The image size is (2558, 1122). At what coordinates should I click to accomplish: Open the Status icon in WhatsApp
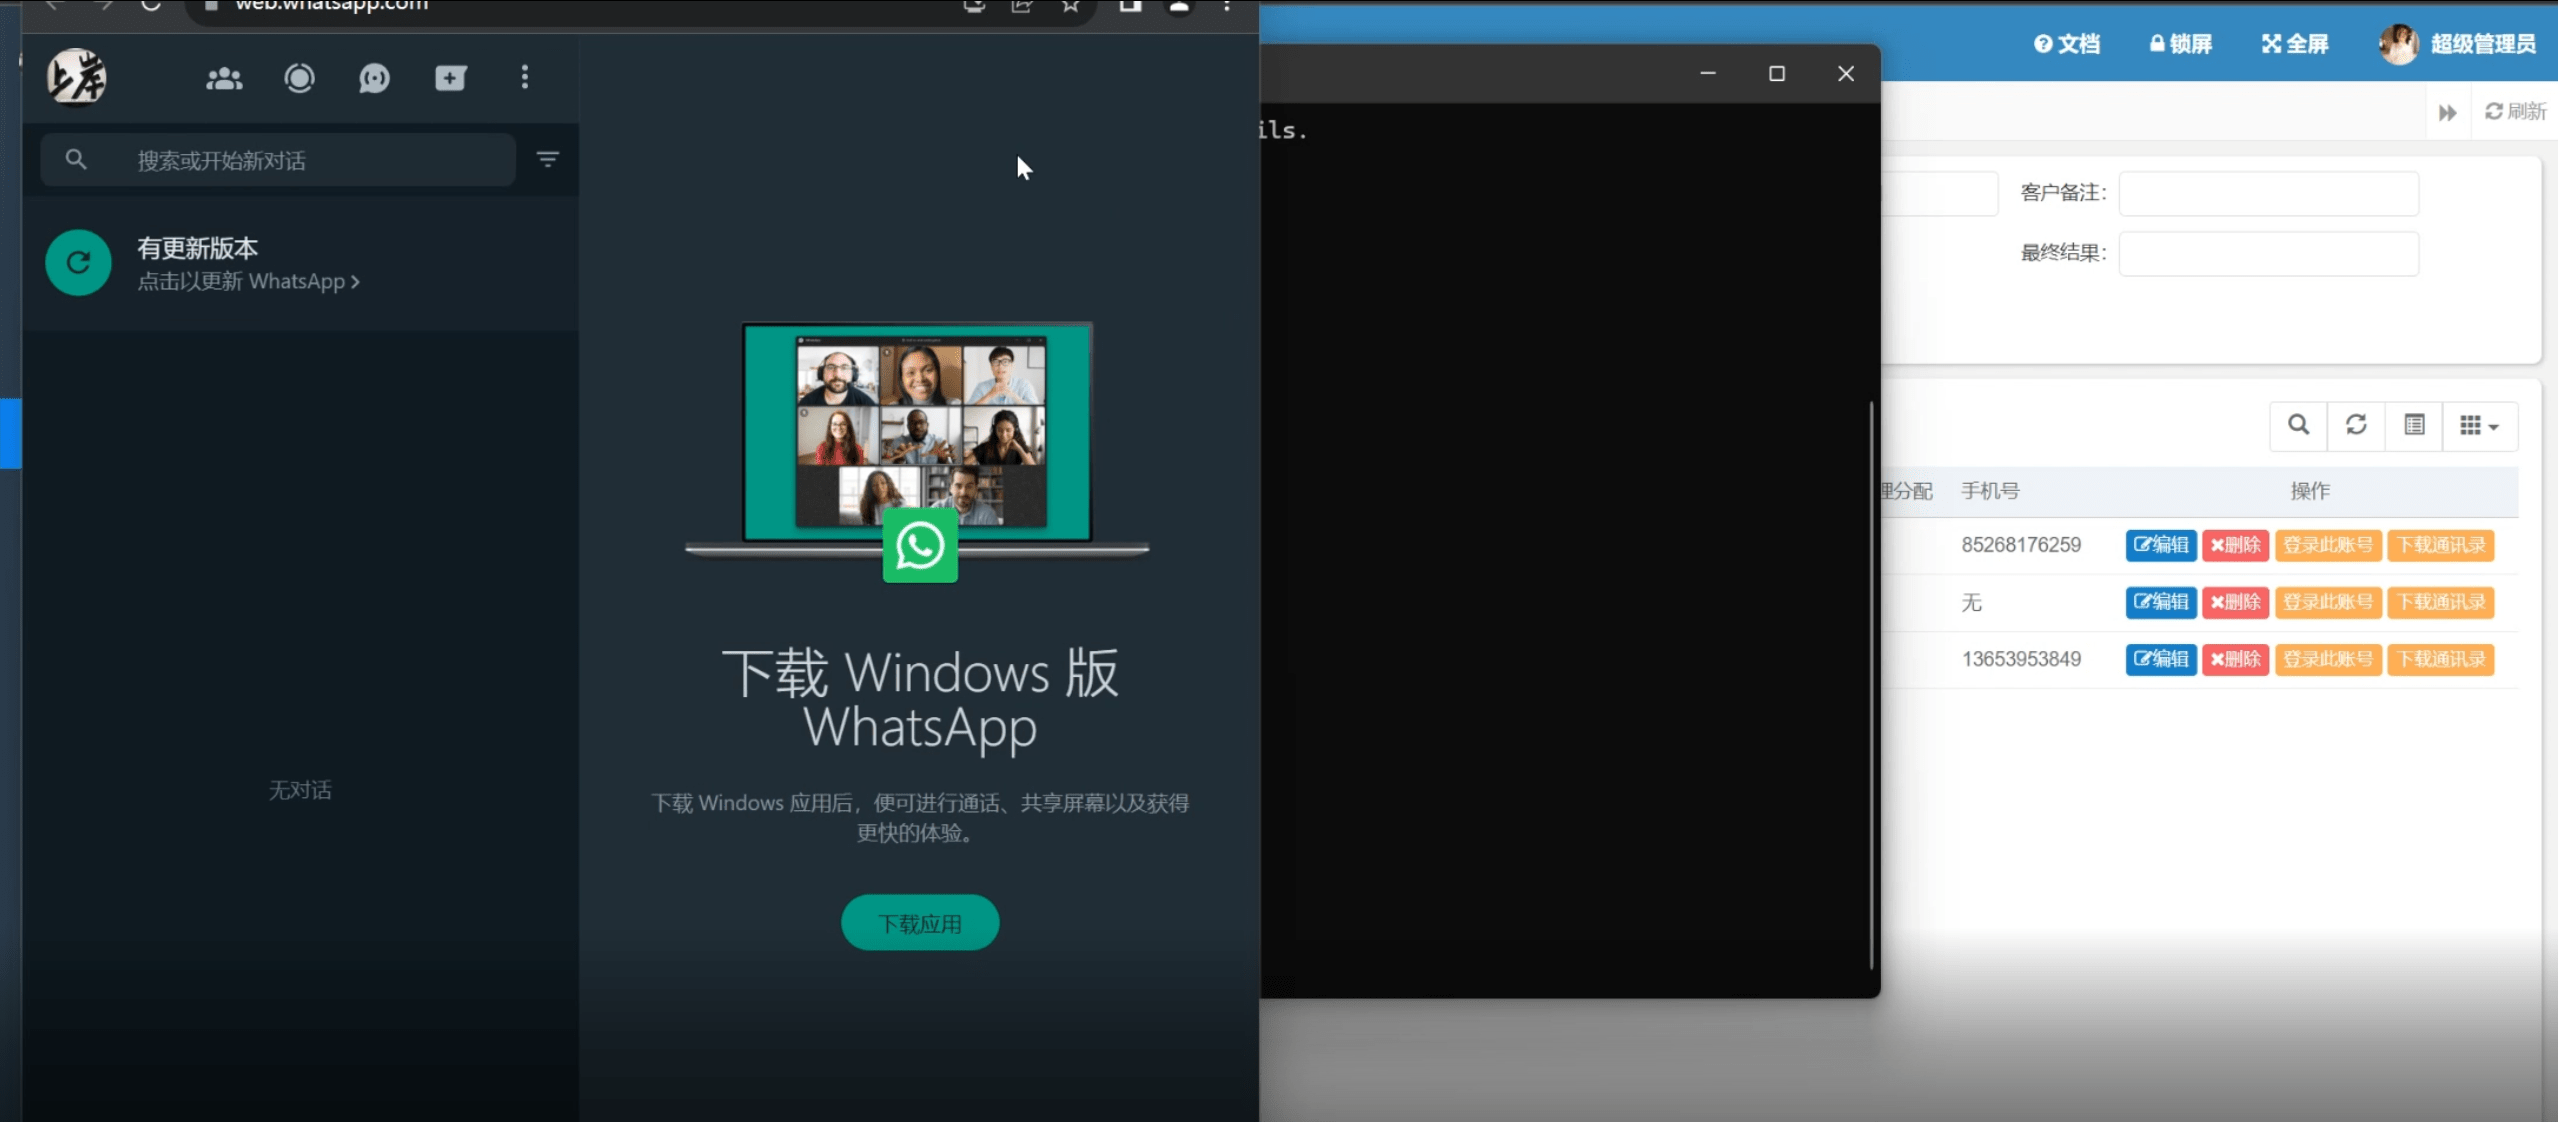[299, 78]
